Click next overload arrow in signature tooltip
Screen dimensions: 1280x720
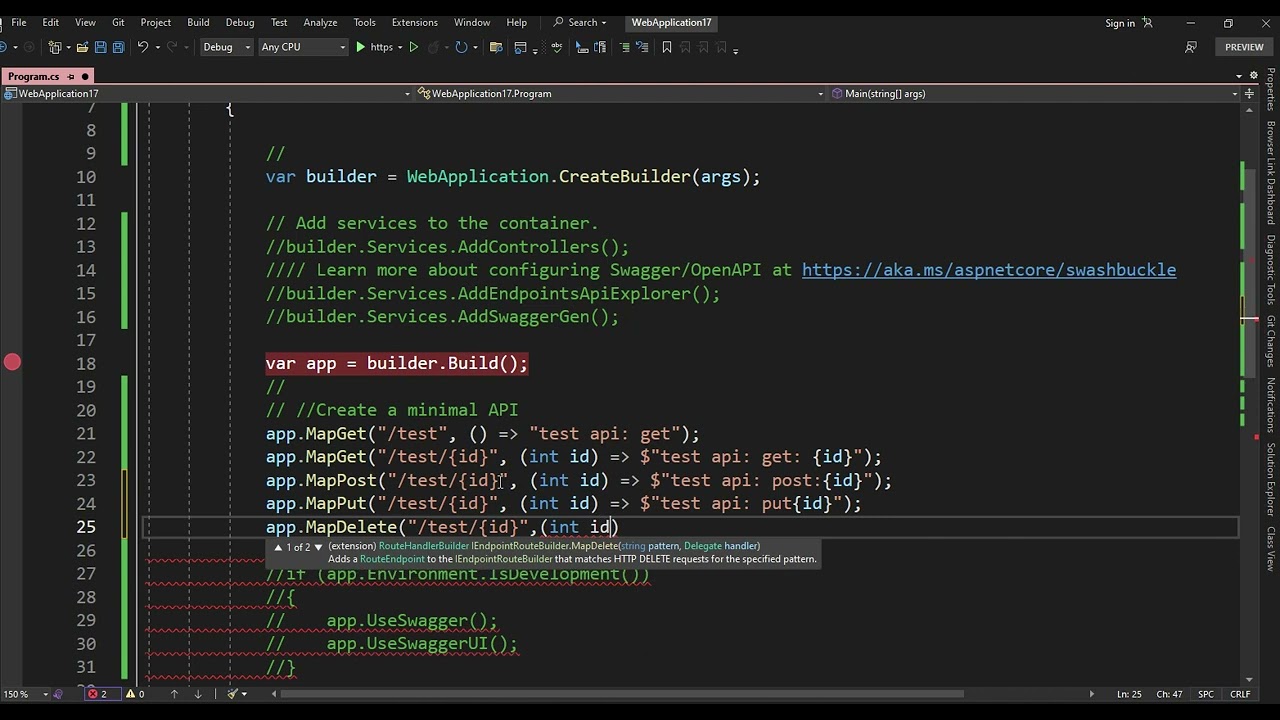(x=318, y=547)
